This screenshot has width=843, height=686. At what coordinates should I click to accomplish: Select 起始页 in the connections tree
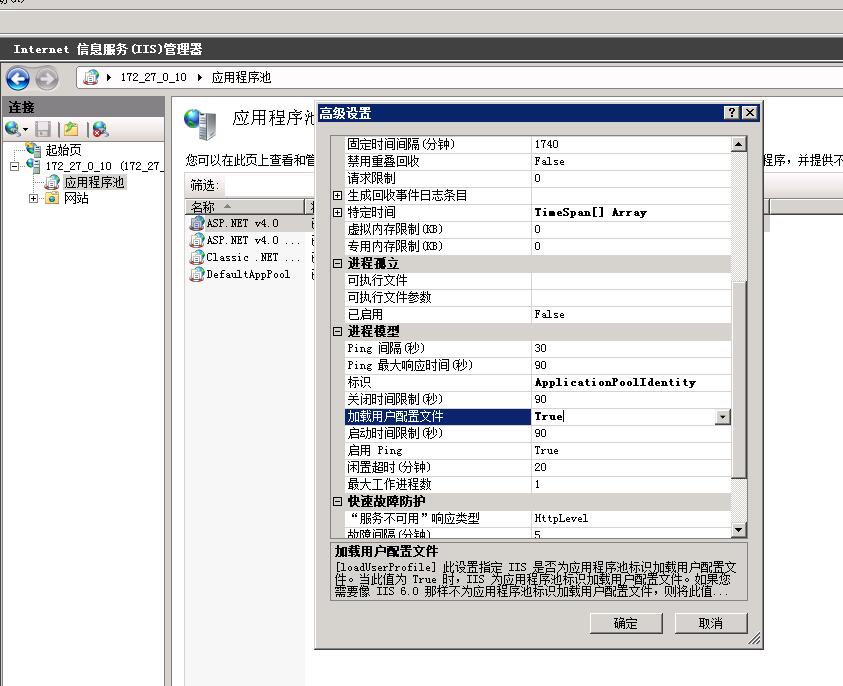click(x=62, y=150)
